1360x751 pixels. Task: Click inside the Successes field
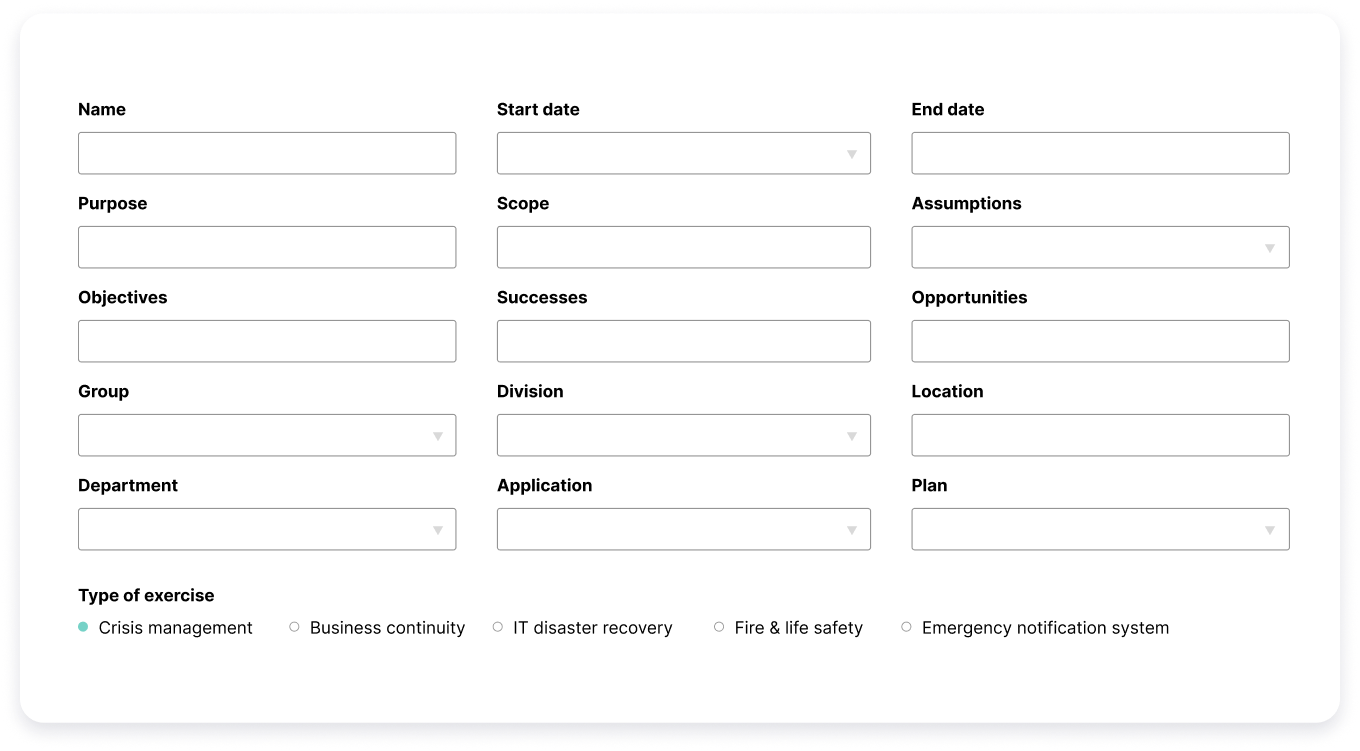click(x=683, y=341)
